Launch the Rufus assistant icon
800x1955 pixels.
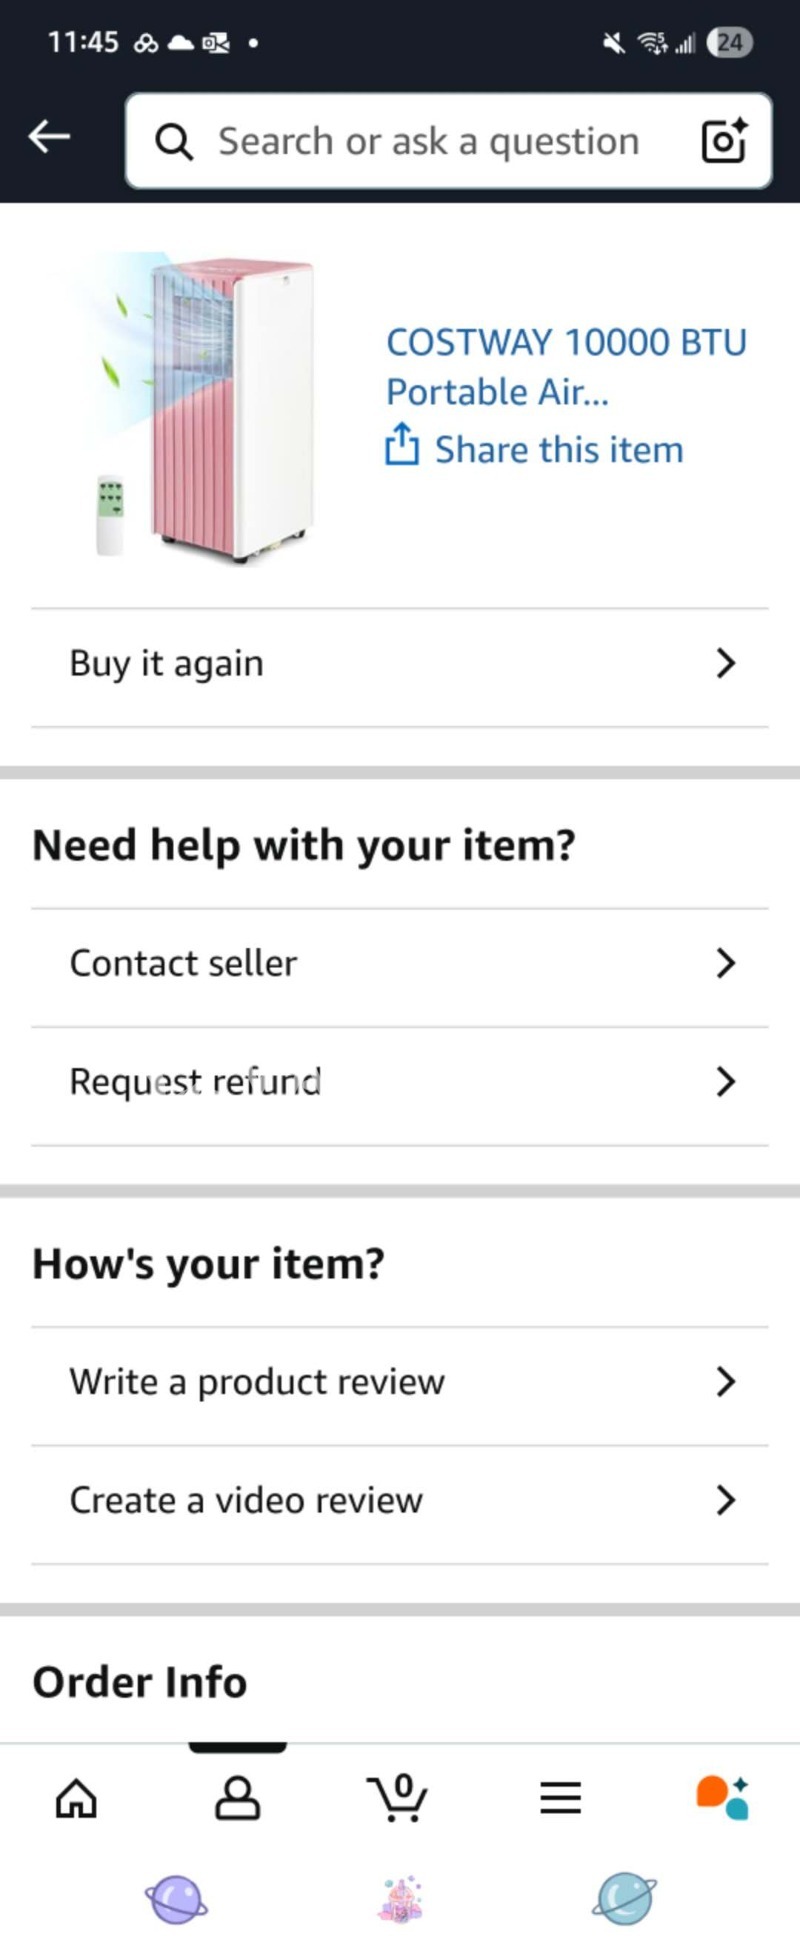(x=722, y=1797)
